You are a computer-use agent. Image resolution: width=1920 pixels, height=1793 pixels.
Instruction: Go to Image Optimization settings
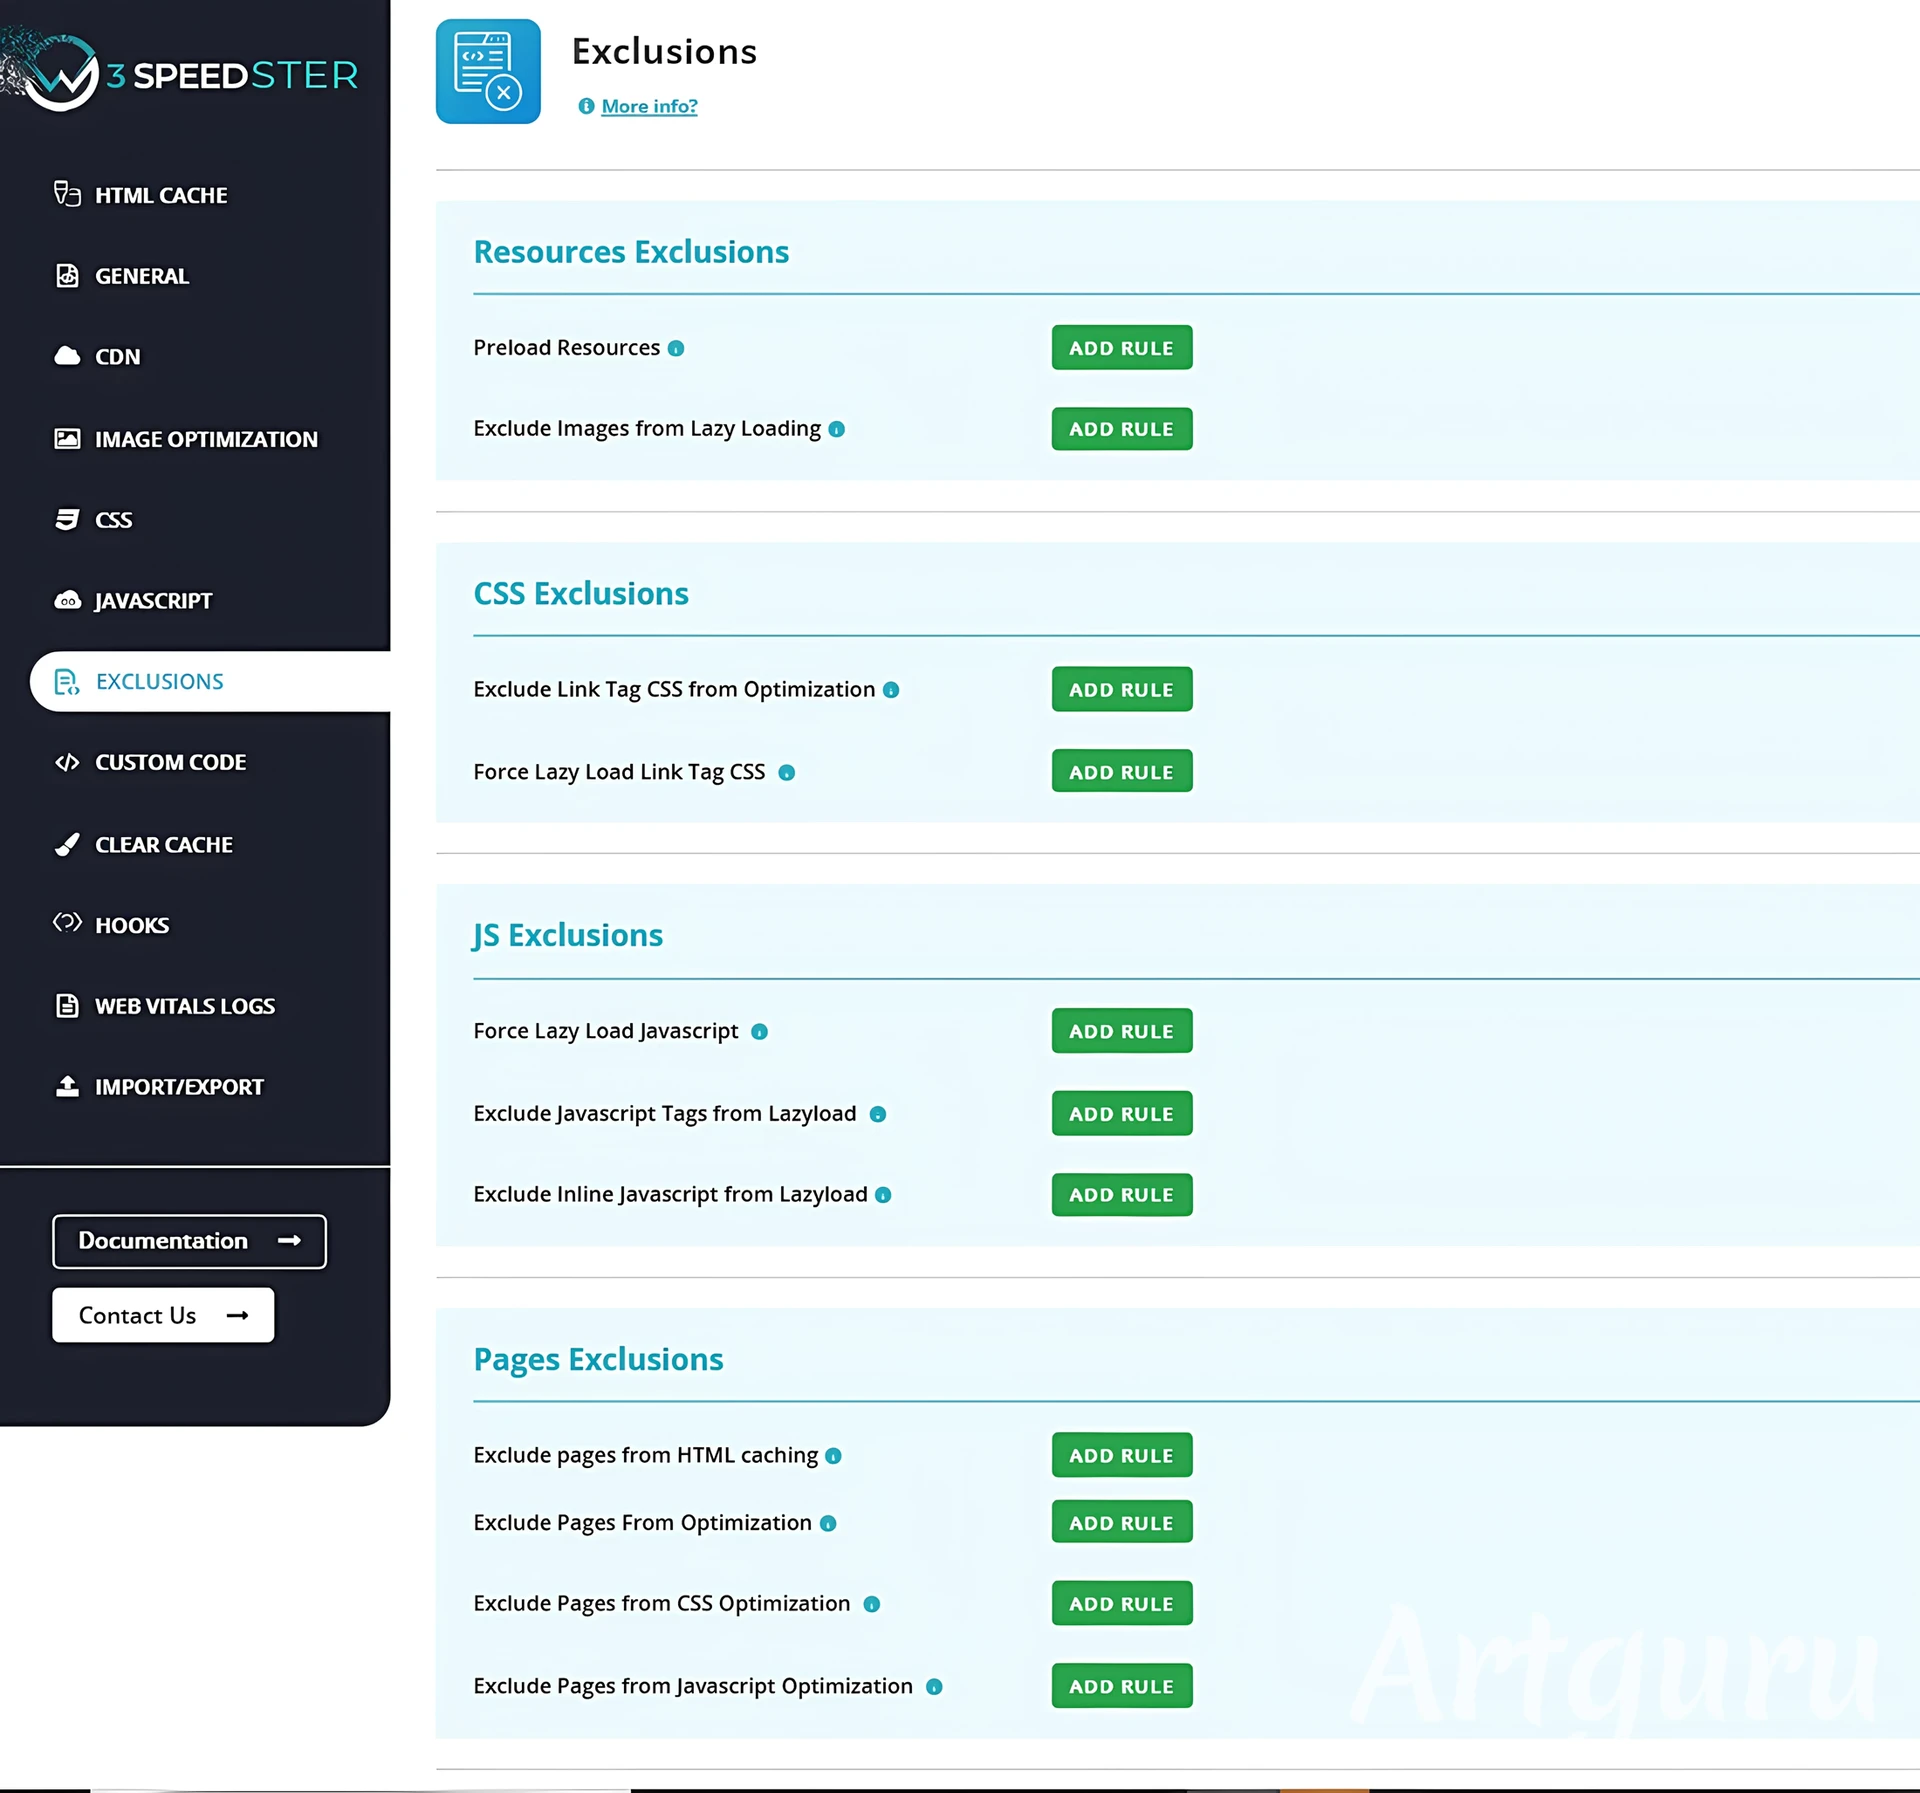[x=205, y=439]
